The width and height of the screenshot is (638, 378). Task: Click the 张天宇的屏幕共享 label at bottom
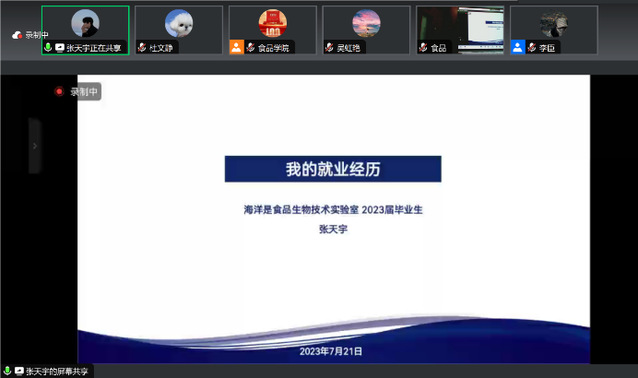(x=57, y=371)
